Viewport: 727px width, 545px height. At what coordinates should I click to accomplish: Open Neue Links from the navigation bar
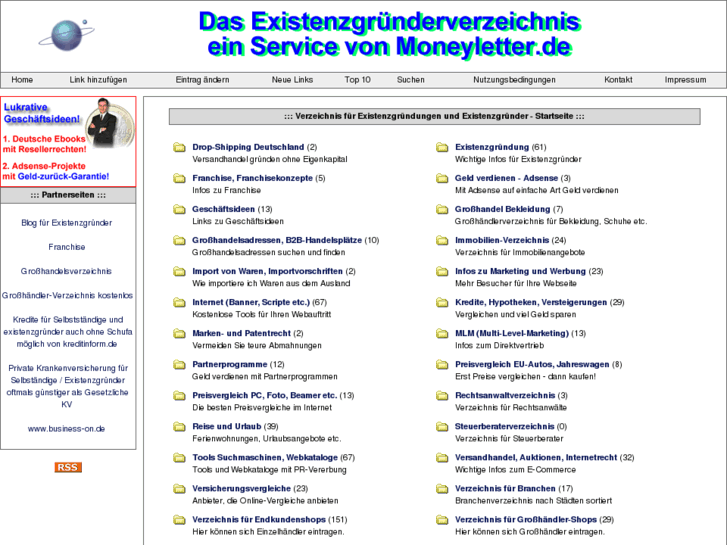pos(293,80)
